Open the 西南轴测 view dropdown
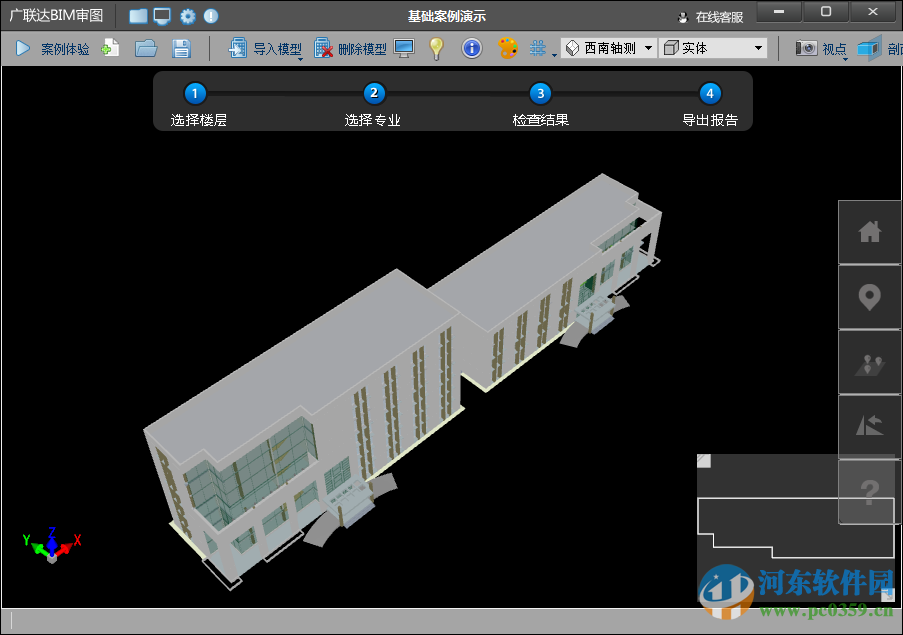Screen dimensions: 903x635 tap(647, 47)
